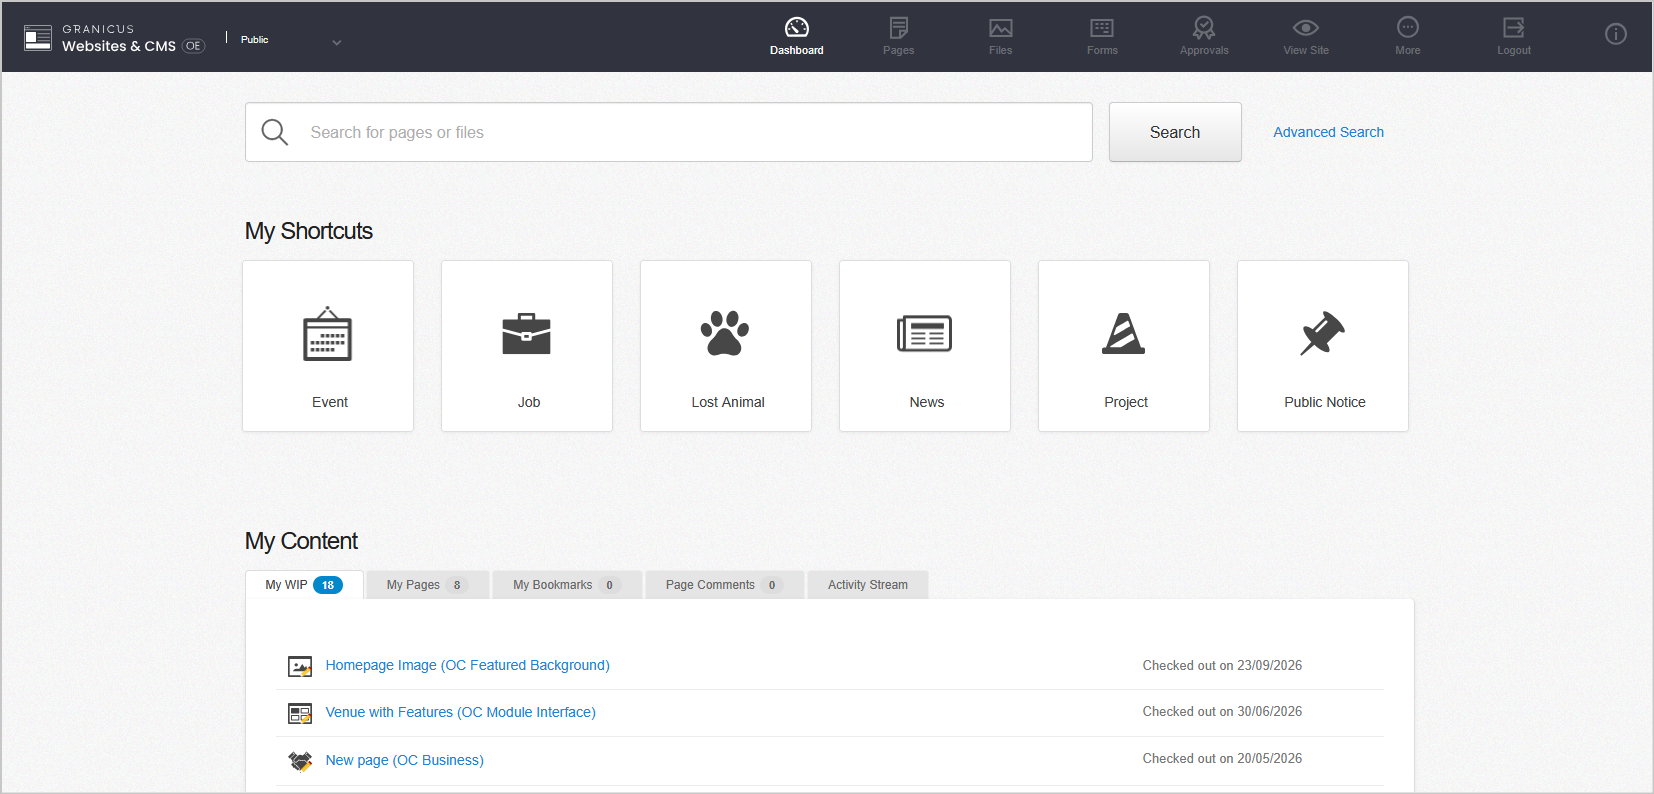The height and width of the screenshot is (794, 1654).
Task: Switch to the Page Comments tab
Action: (725, 585)
